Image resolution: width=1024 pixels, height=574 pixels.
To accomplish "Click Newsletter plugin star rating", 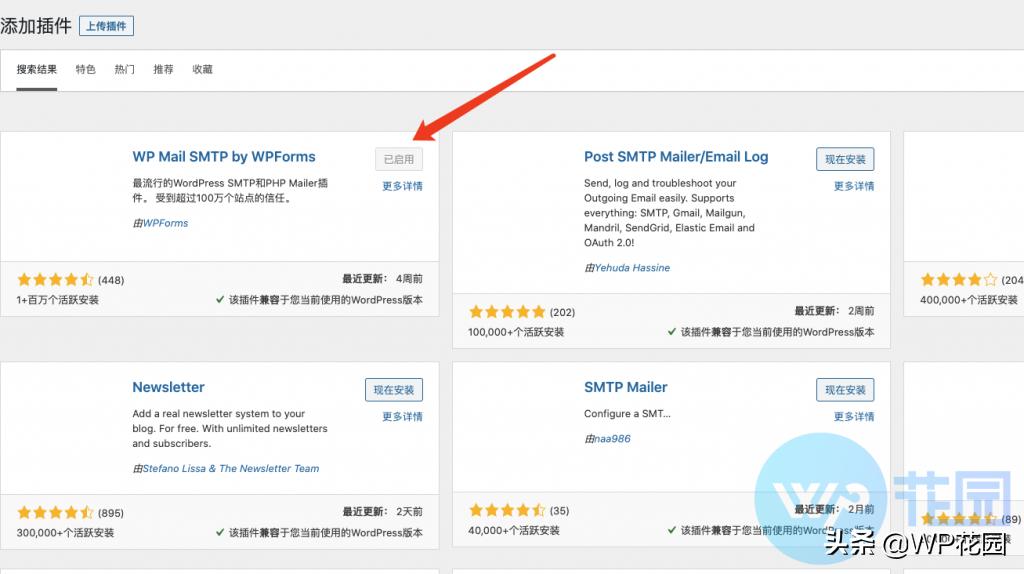I will pos(56,513).
